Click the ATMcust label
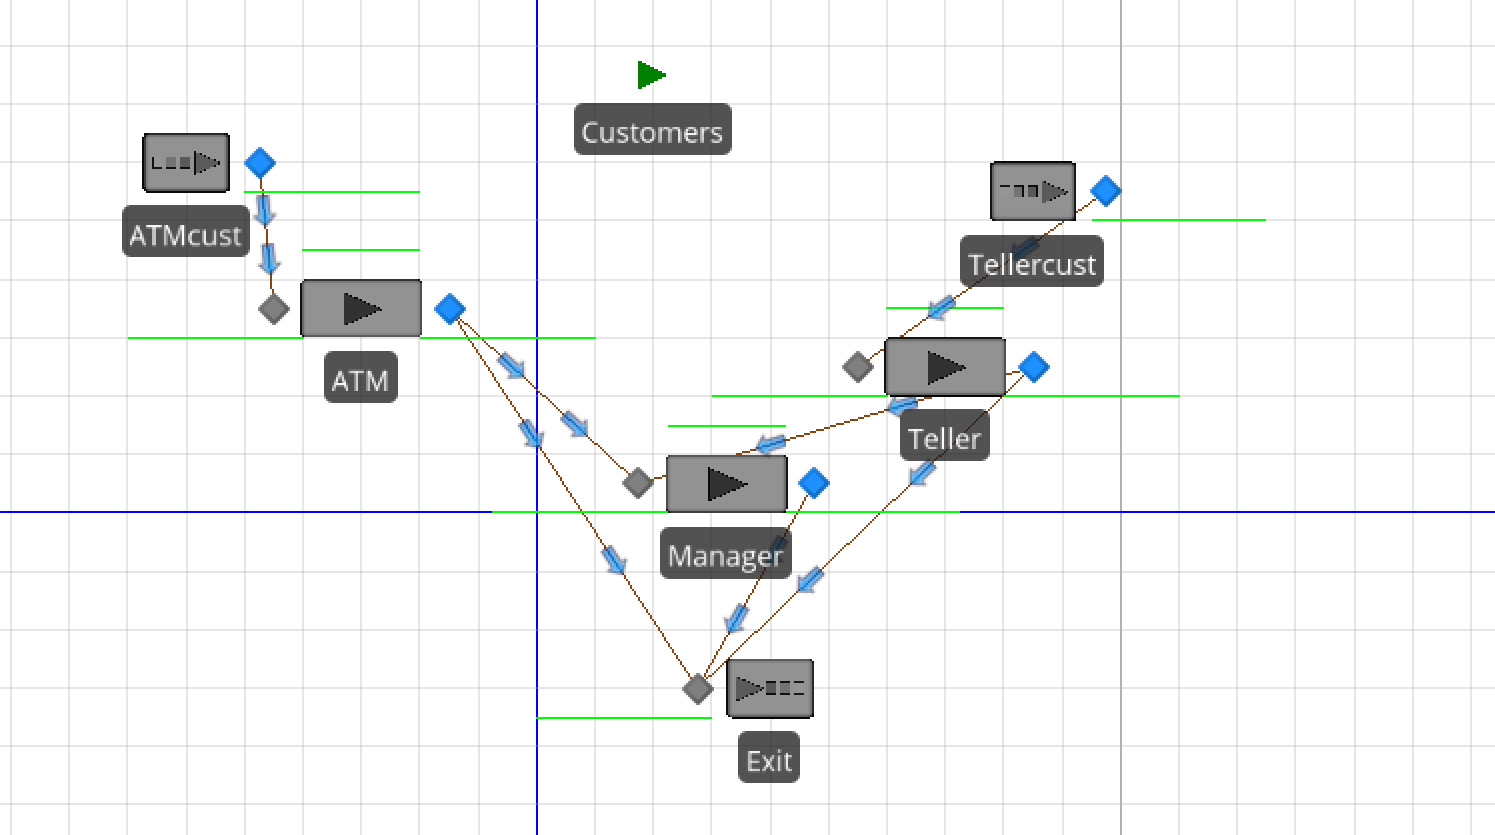 [x=185, y=234]
